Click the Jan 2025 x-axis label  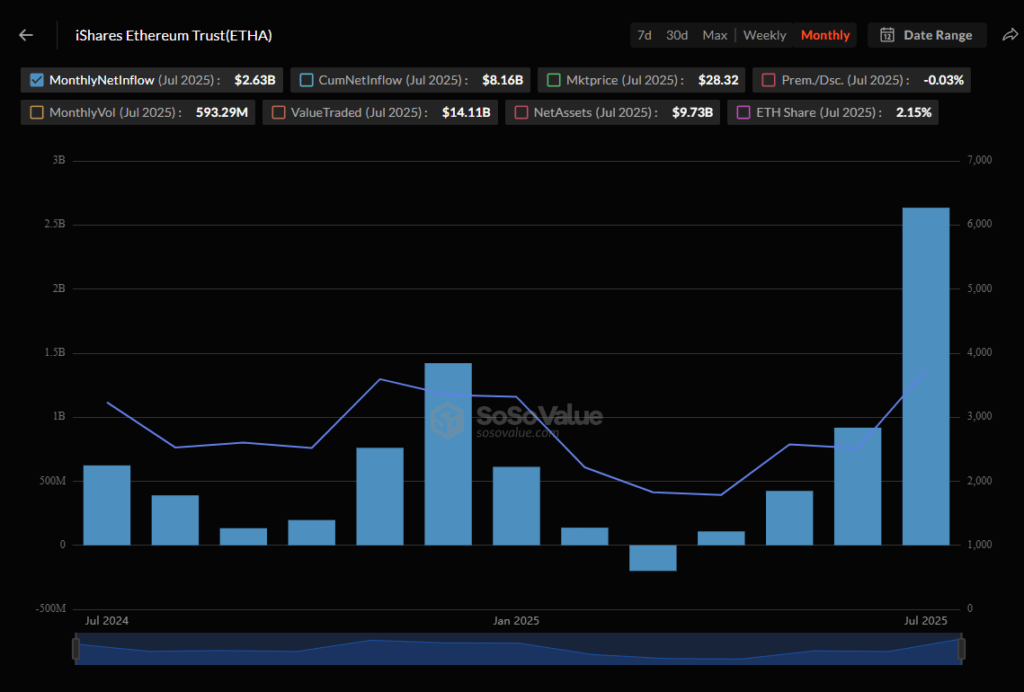[x=516, y=621]
